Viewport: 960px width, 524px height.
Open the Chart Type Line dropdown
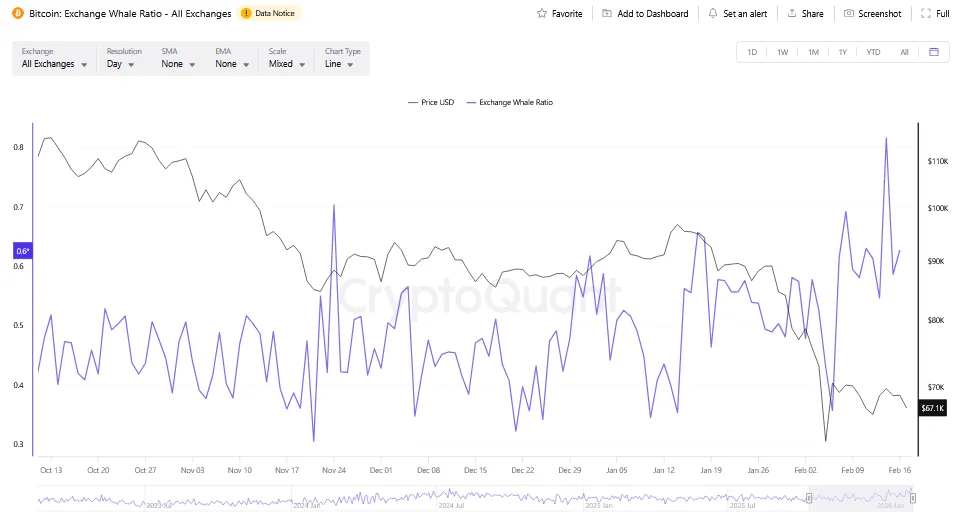(340, 64)
